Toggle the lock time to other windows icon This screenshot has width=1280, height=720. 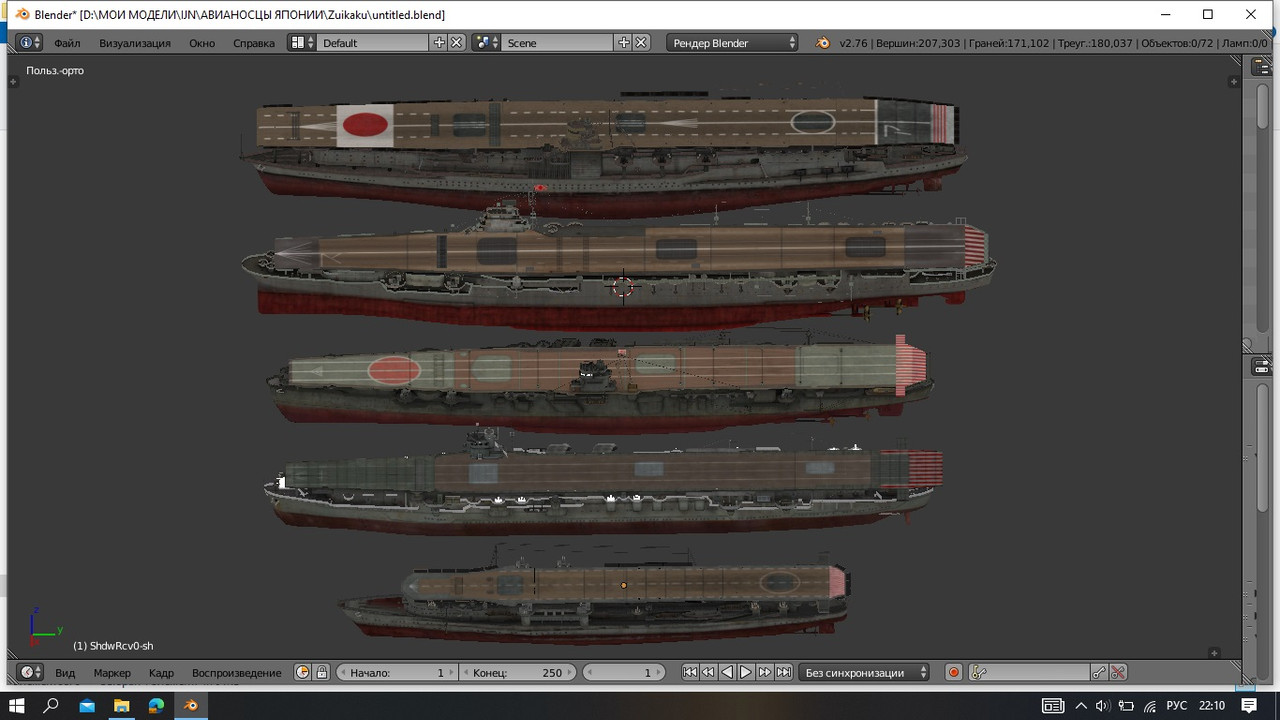point(322,673)
